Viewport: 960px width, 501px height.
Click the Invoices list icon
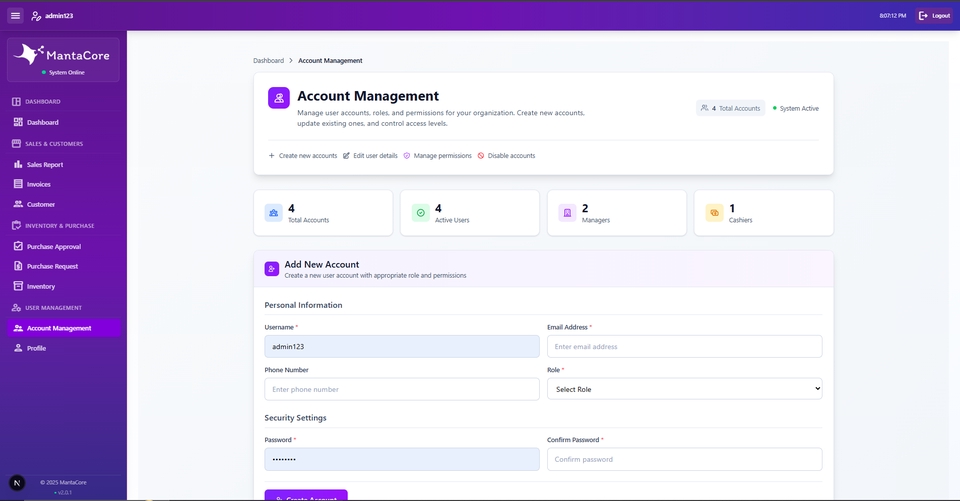click(18, 184)
